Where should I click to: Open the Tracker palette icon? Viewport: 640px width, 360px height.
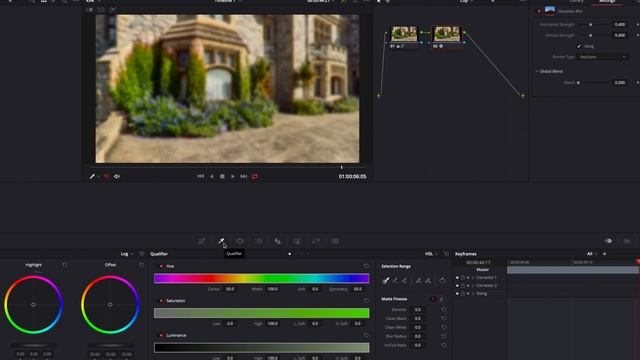pyautogui.click(x=259, y=241)
